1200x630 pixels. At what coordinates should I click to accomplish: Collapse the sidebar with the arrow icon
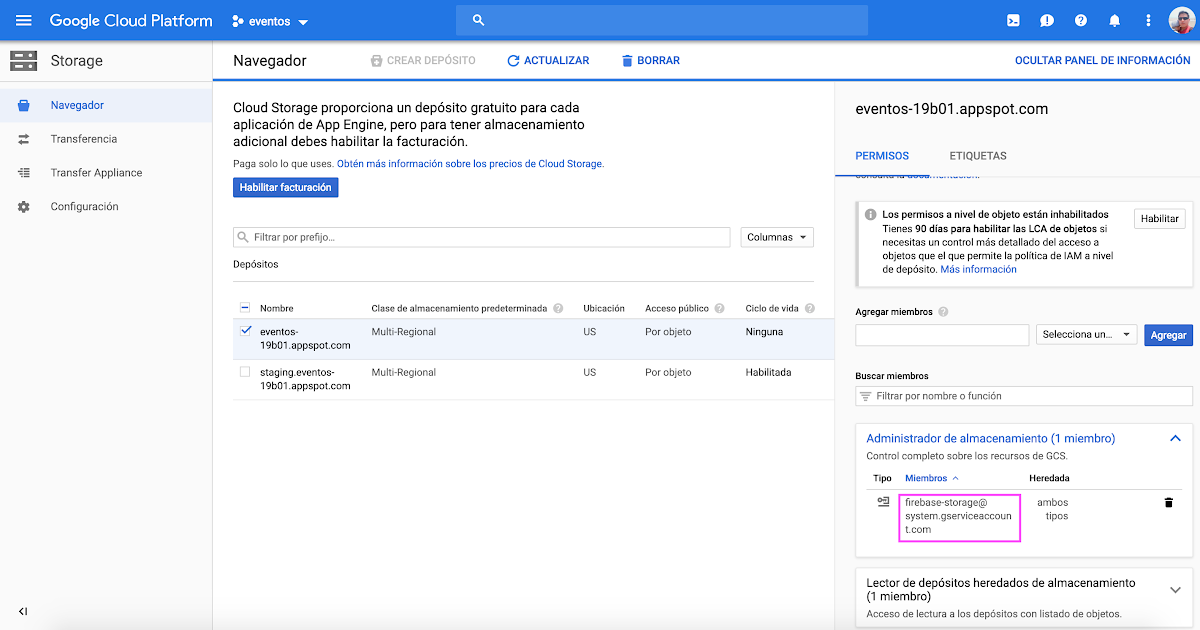pyautogui.click(x=23, y=611)
